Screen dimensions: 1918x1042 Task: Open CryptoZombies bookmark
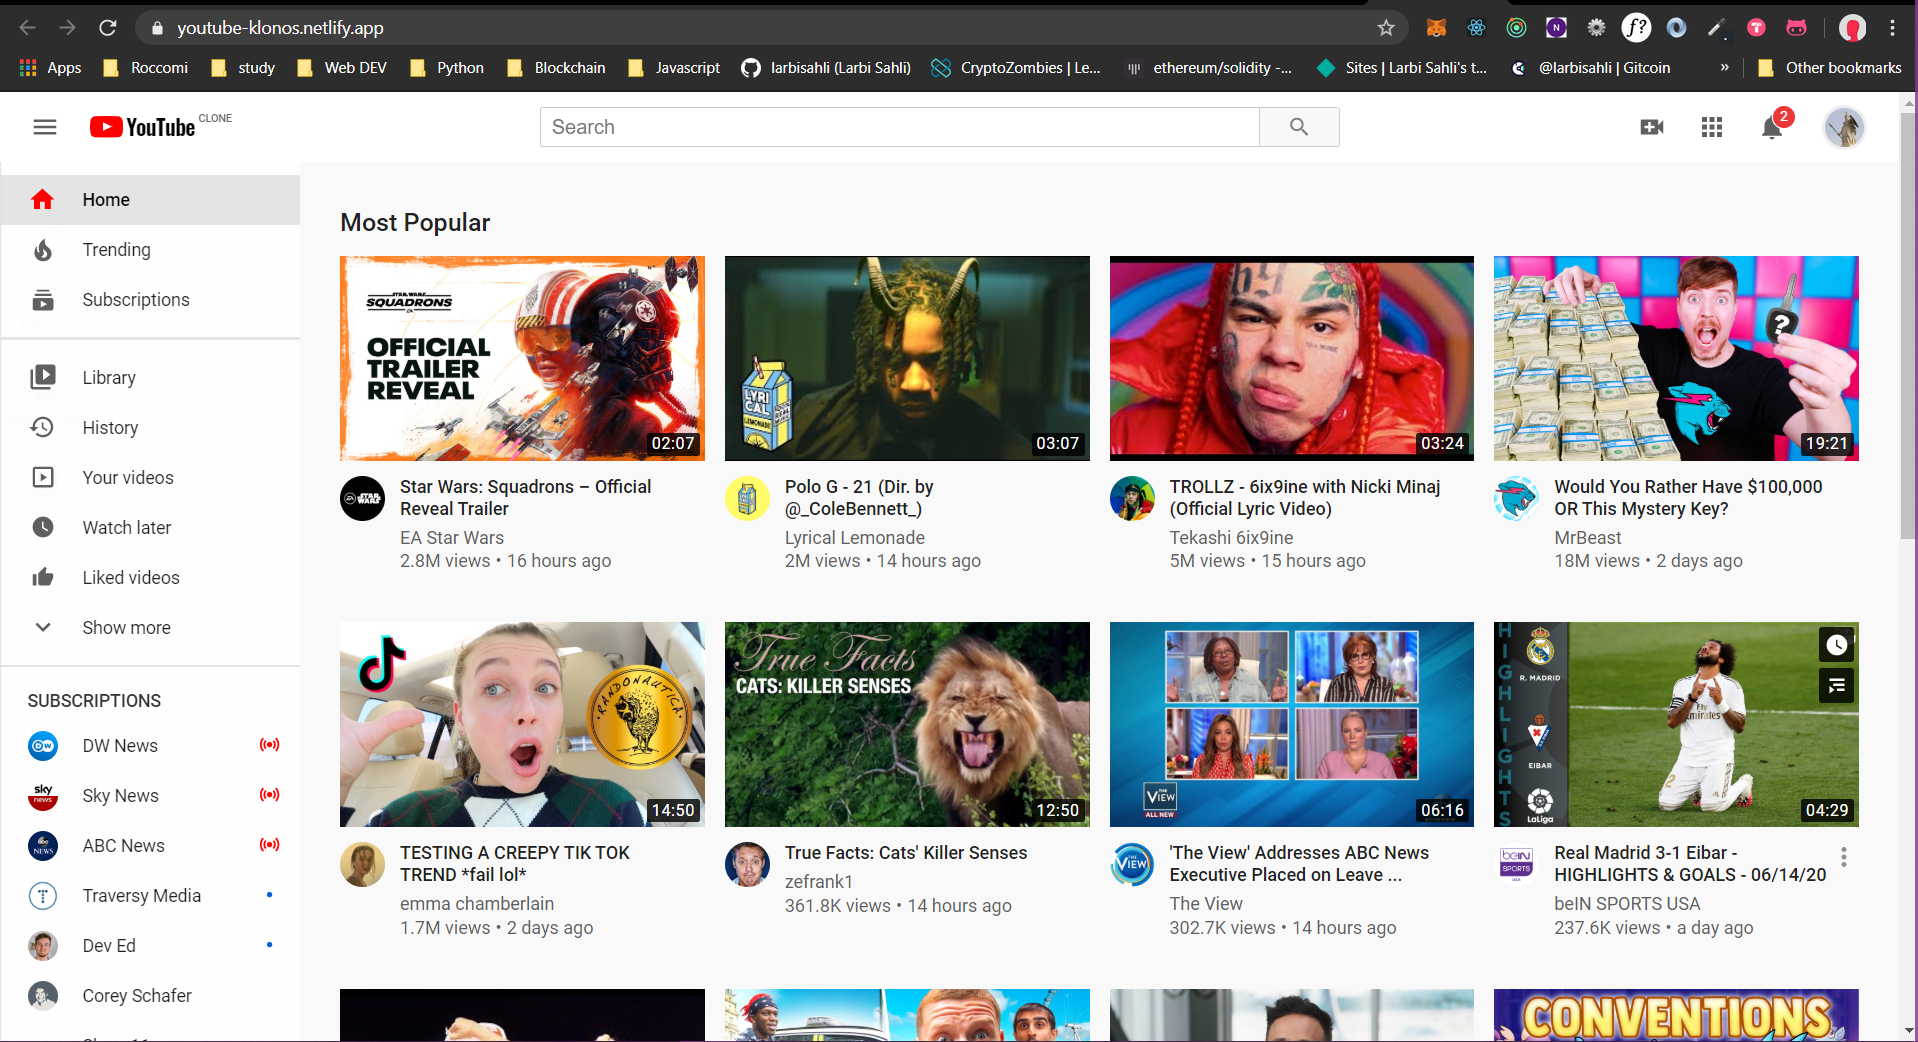click(x=1016, y=68)
